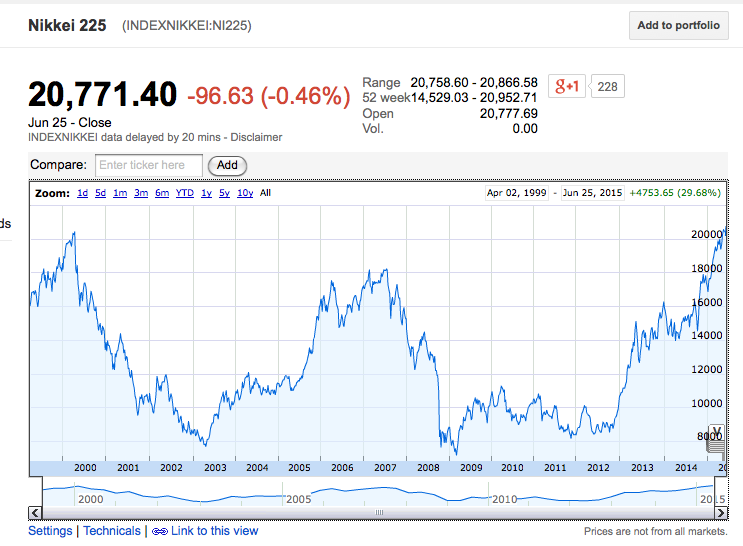743x546 pixels.
Task: Set chart zoom to 5y
Action: click(x=224, y=193)
